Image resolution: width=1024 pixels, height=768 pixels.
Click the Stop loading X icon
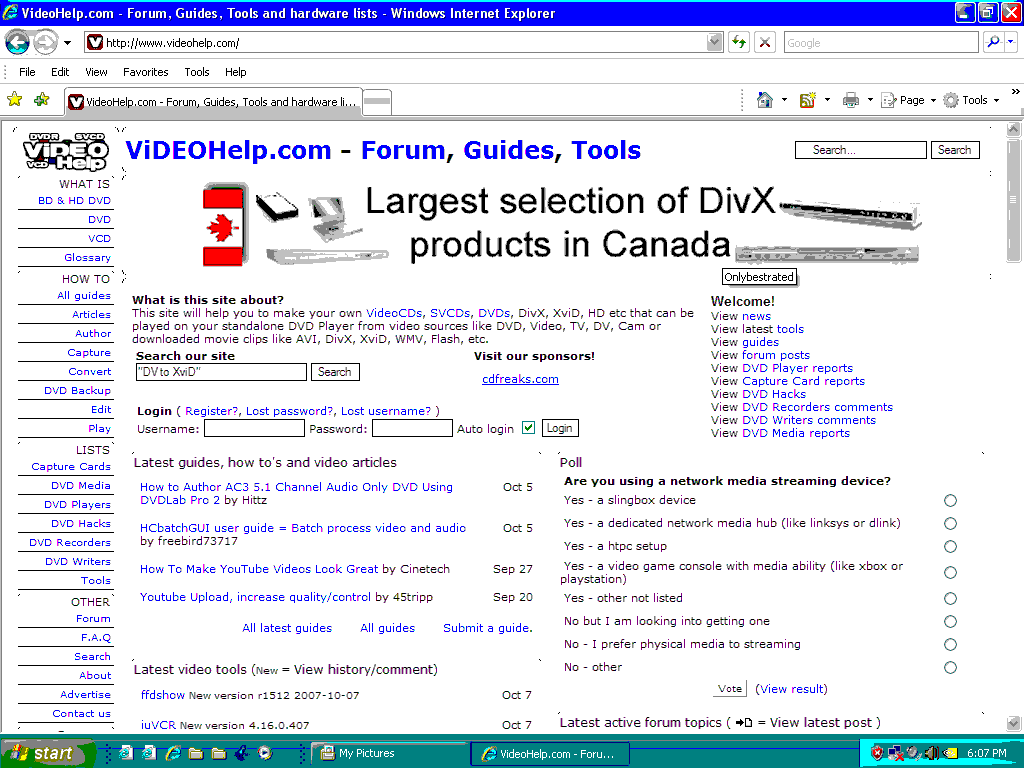[x=765, y=42]
